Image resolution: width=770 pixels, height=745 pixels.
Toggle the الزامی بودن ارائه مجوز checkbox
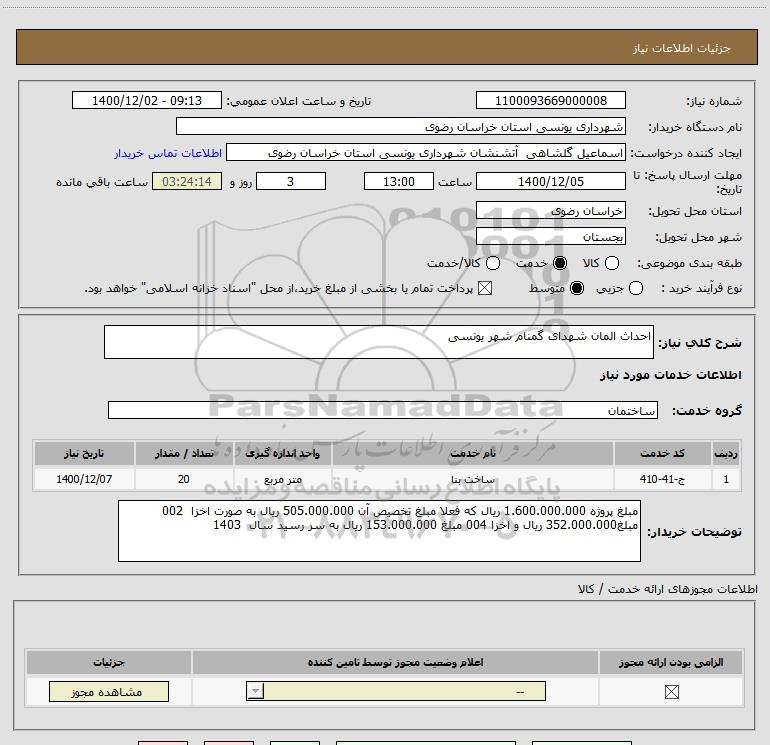671,692
